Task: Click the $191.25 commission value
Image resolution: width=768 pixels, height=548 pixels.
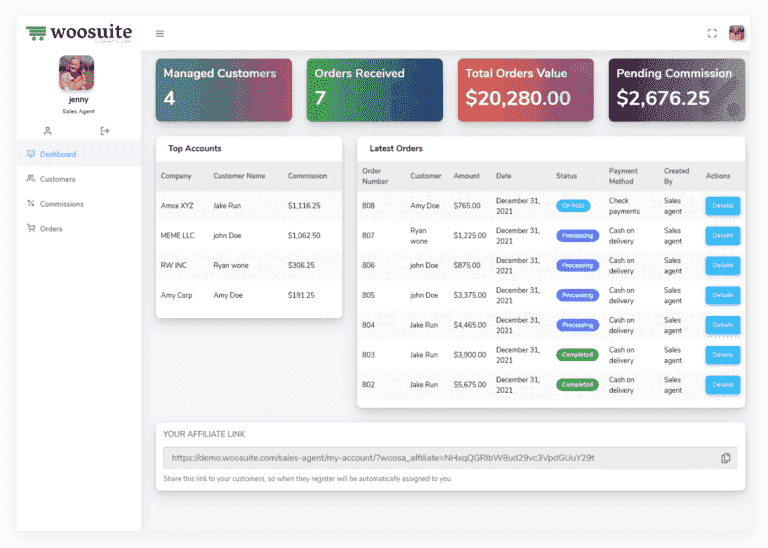Action: tap(301, 295)
